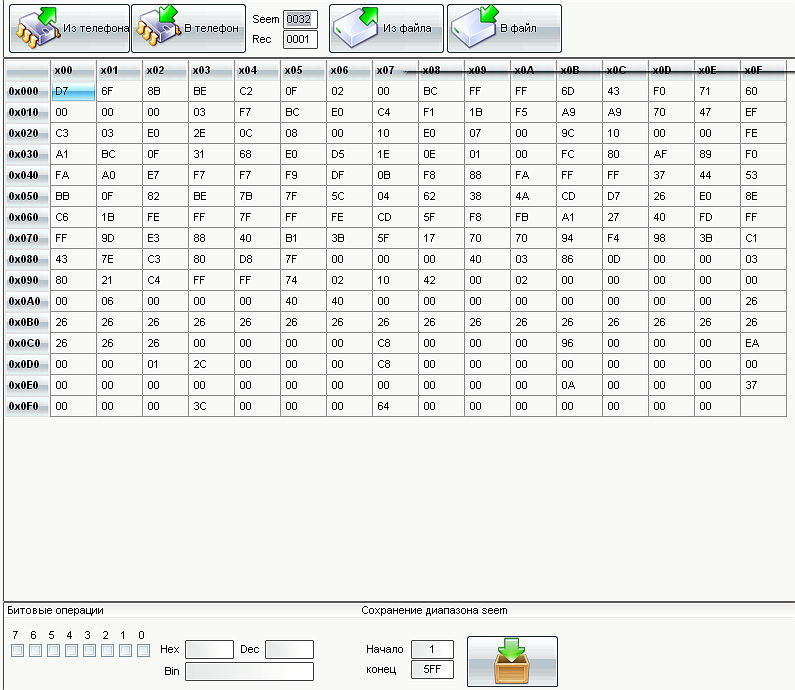The height and width of the screenshot is (690, 795).
Task: Select cell CD in row 0x060
Action: coord(395,217)
